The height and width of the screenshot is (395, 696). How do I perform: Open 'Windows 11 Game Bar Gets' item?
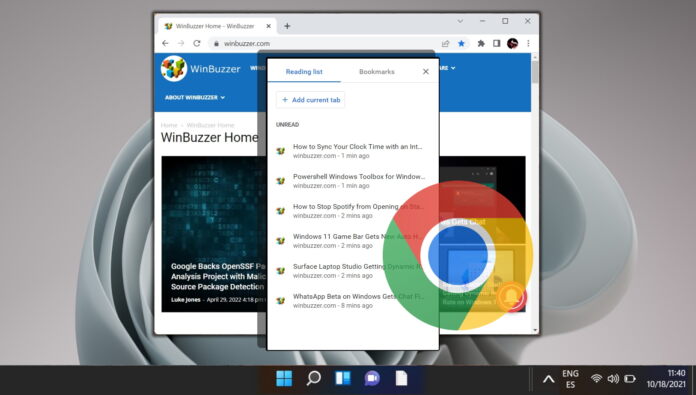coord(353,241)
